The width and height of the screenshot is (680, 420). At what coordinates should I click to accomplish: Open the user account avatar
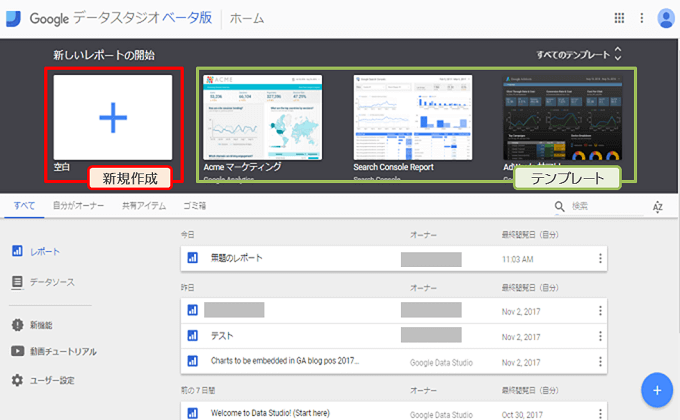666,18
